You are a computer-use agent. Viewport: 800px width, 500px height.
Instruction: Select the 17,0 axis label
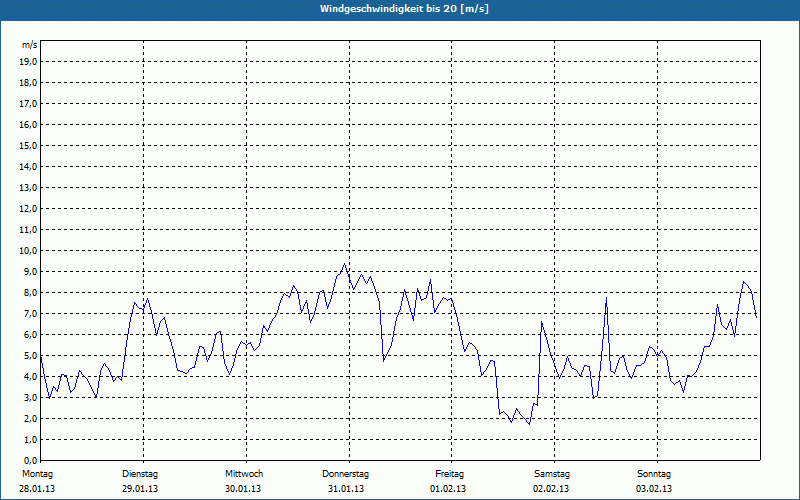pos(29,104)
